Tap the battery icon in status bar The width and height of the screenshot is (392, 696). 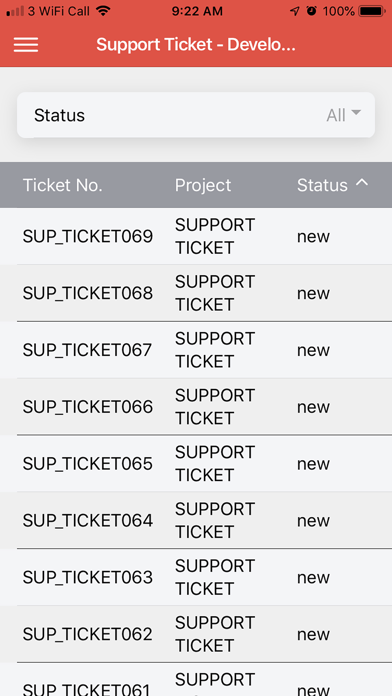point(372,11)
